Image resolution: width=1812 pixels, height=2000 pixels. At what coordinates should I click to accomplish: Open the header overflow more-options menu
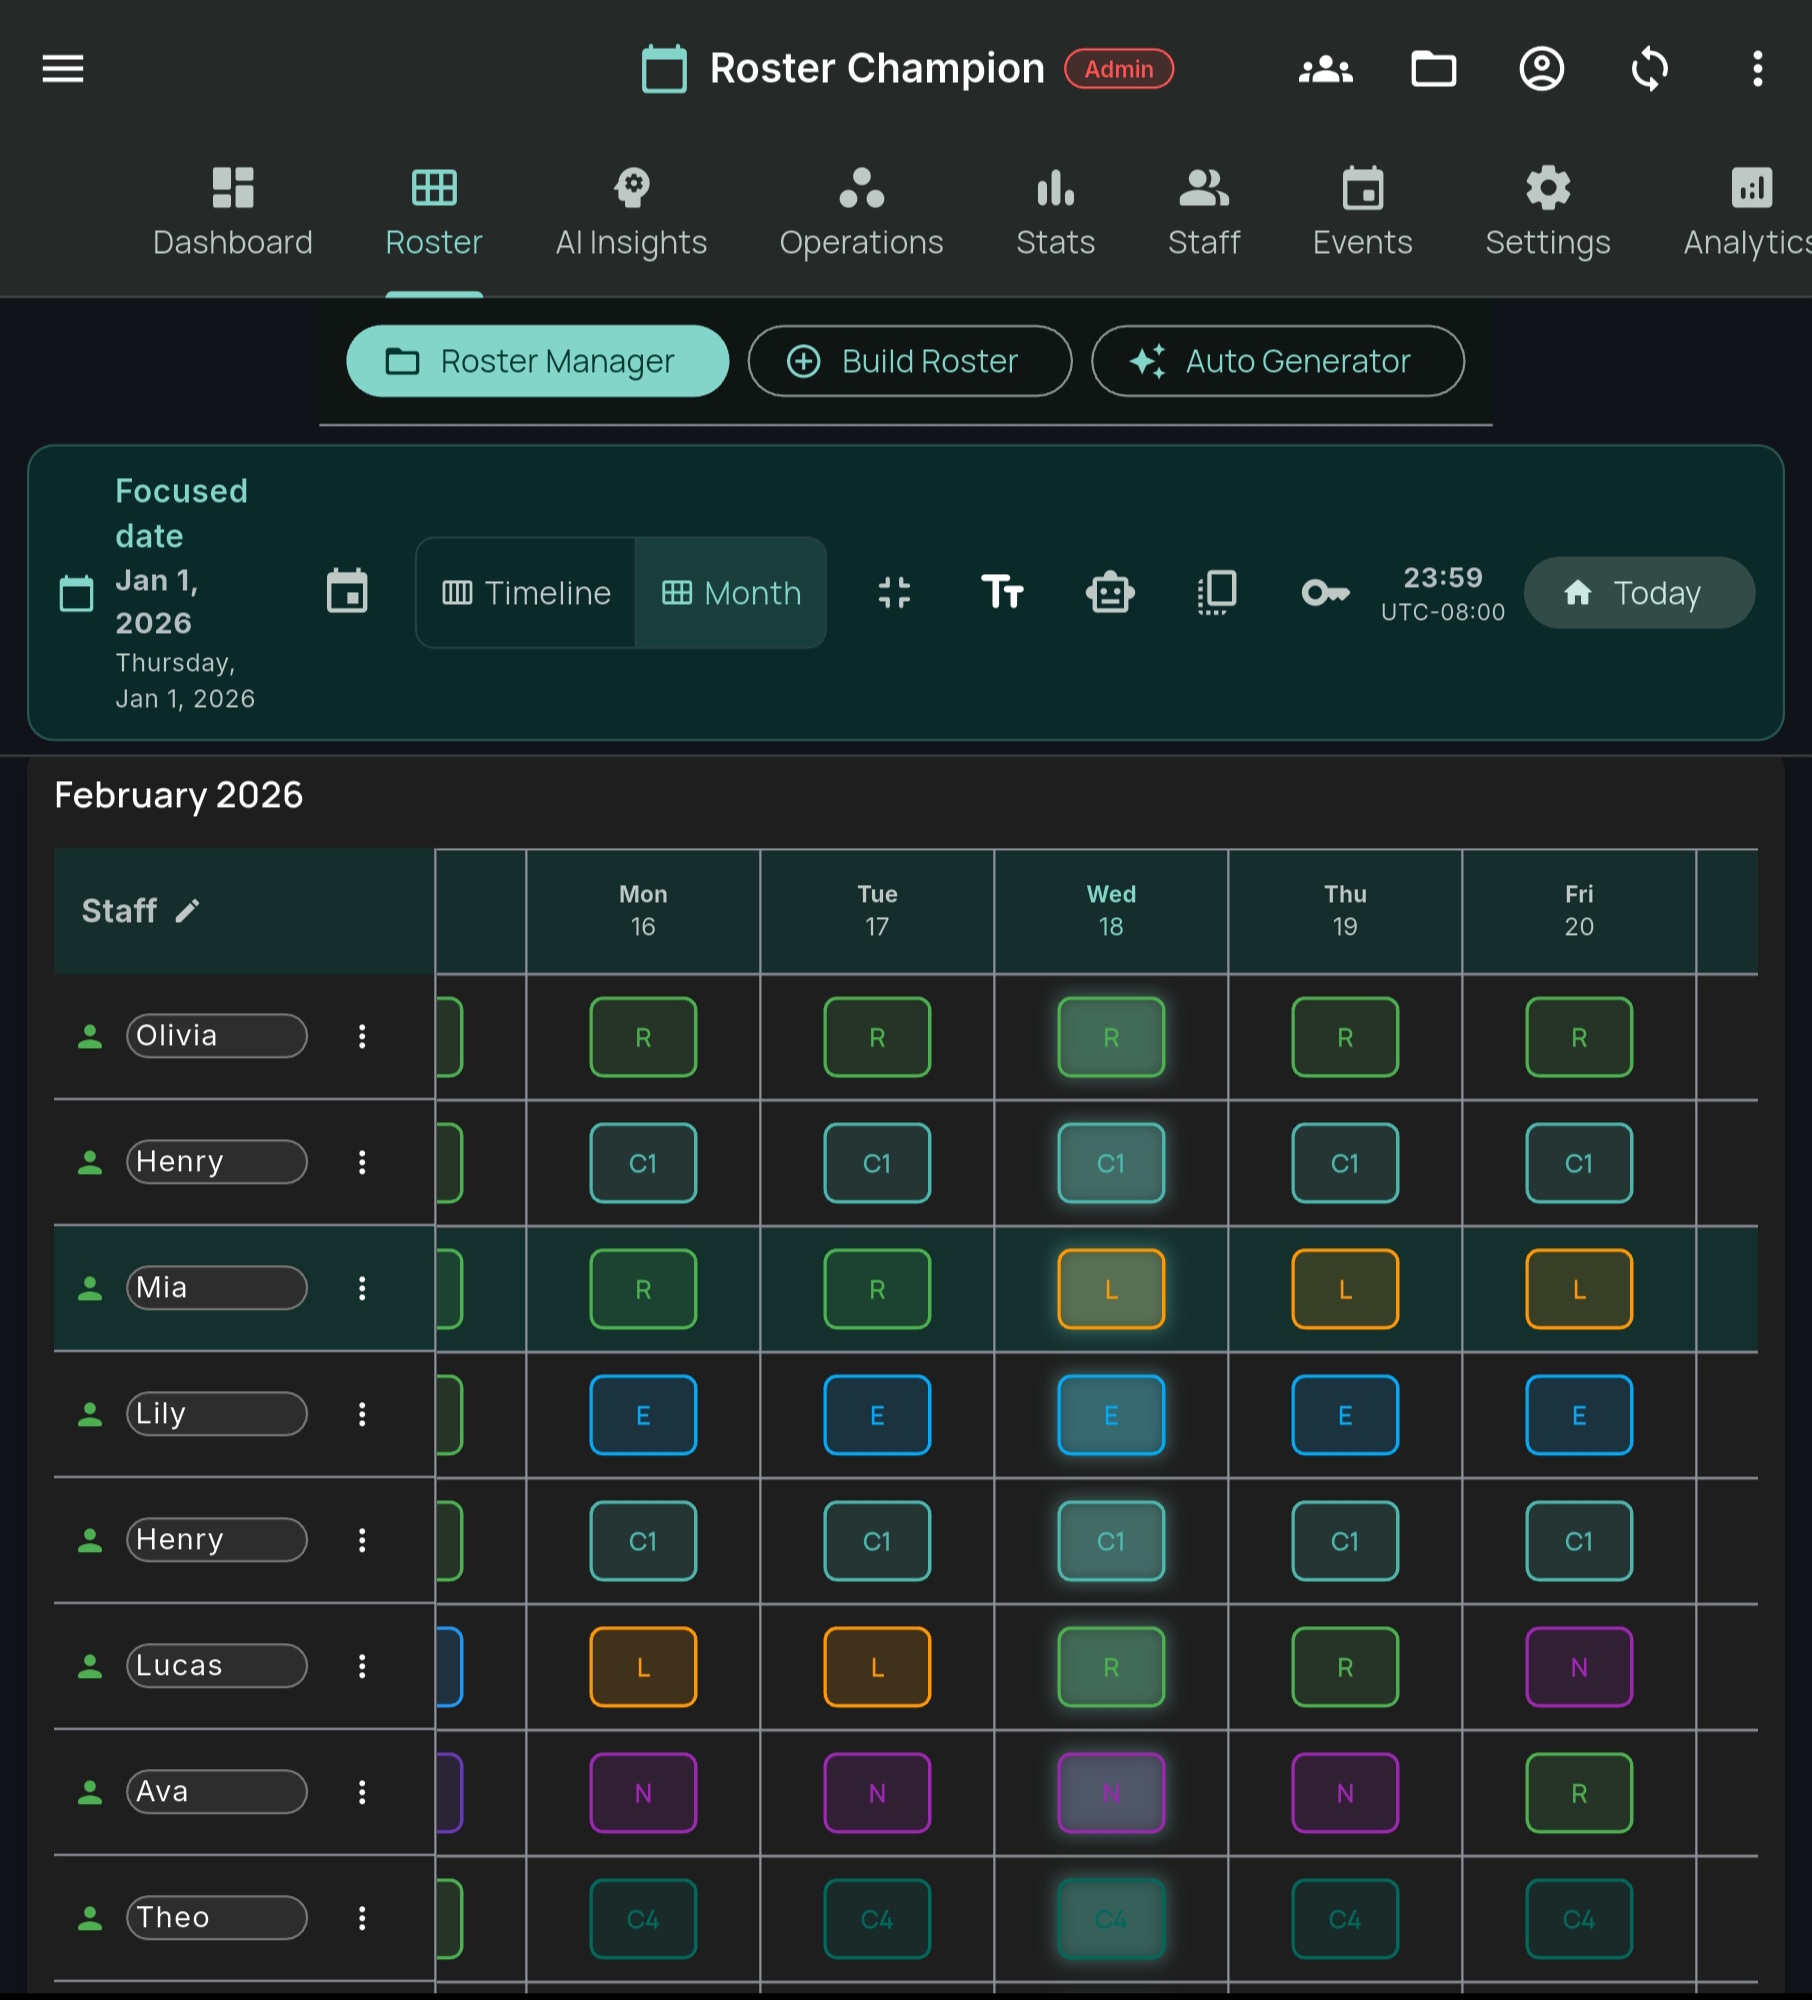pyautogui.click(x=1757, y=69)
